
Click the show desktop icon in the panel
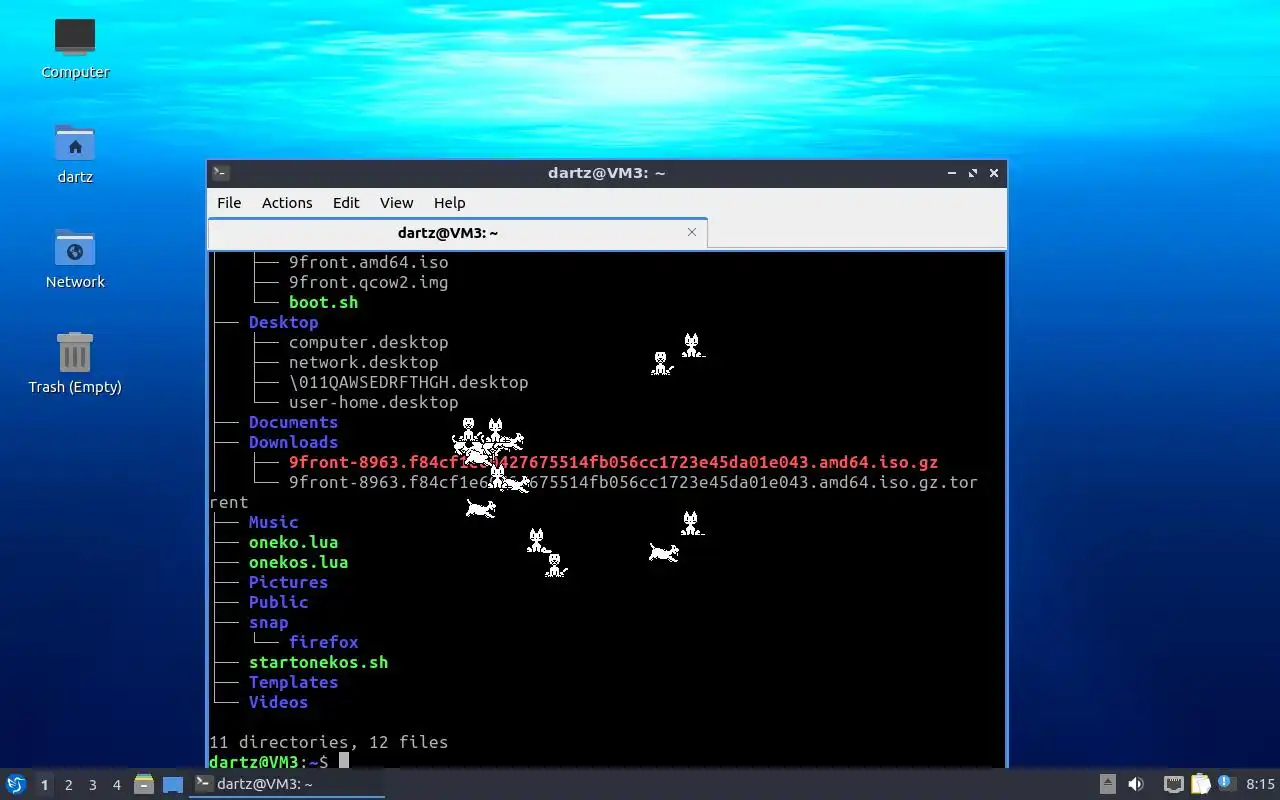(173, 784)
